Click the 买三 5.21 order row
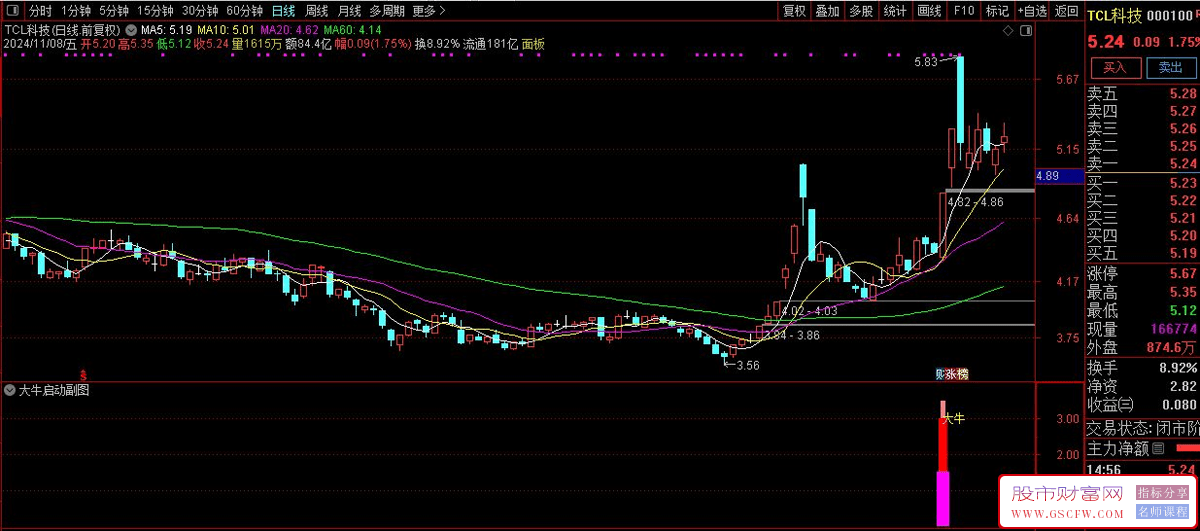1200x531 pixels. [x=1142, y=218]
